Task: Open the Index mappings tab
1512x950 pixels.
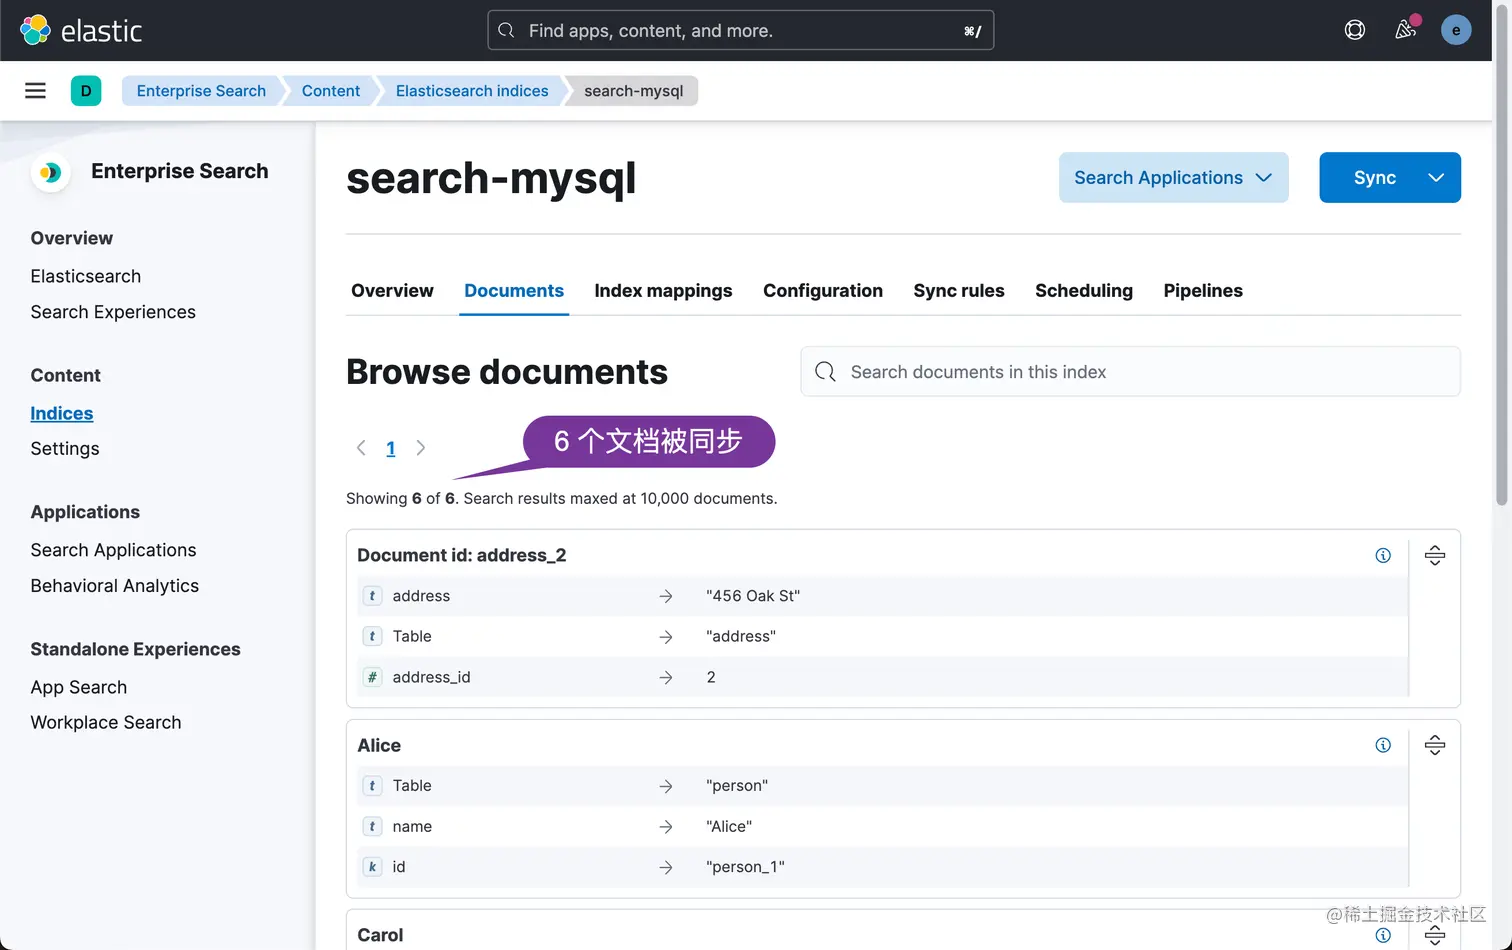Action: tap(663, 291)
